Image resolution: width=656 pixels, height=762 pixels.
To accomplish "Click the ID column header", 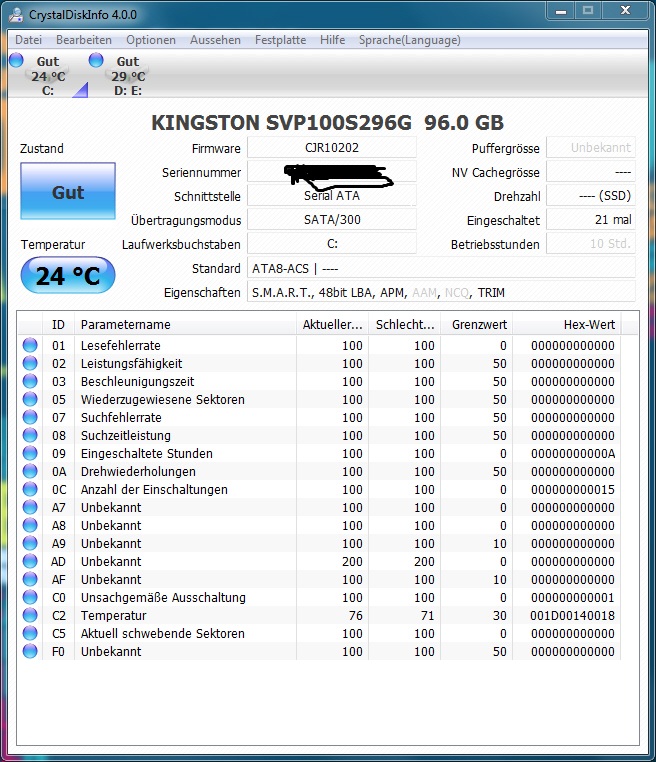I will 58,324.
